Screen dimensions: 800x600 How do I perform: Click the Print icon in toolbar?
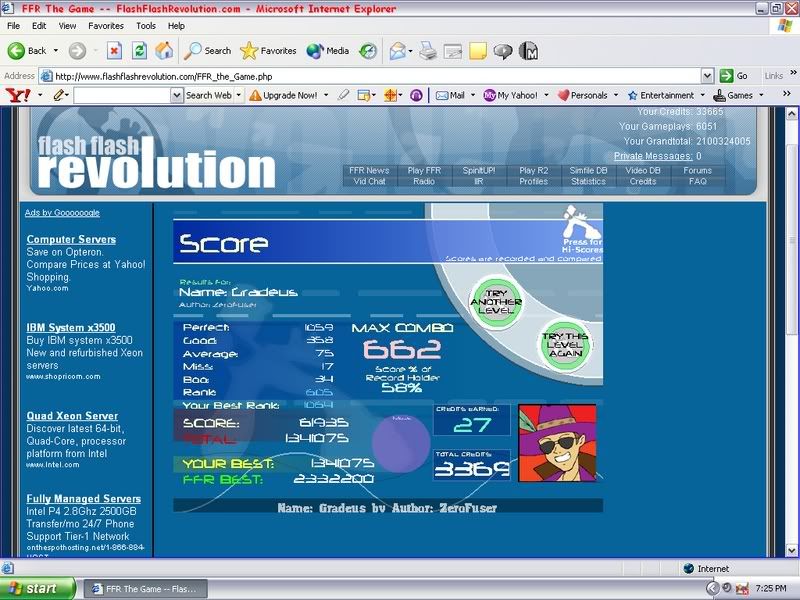(x=427, y=50)
